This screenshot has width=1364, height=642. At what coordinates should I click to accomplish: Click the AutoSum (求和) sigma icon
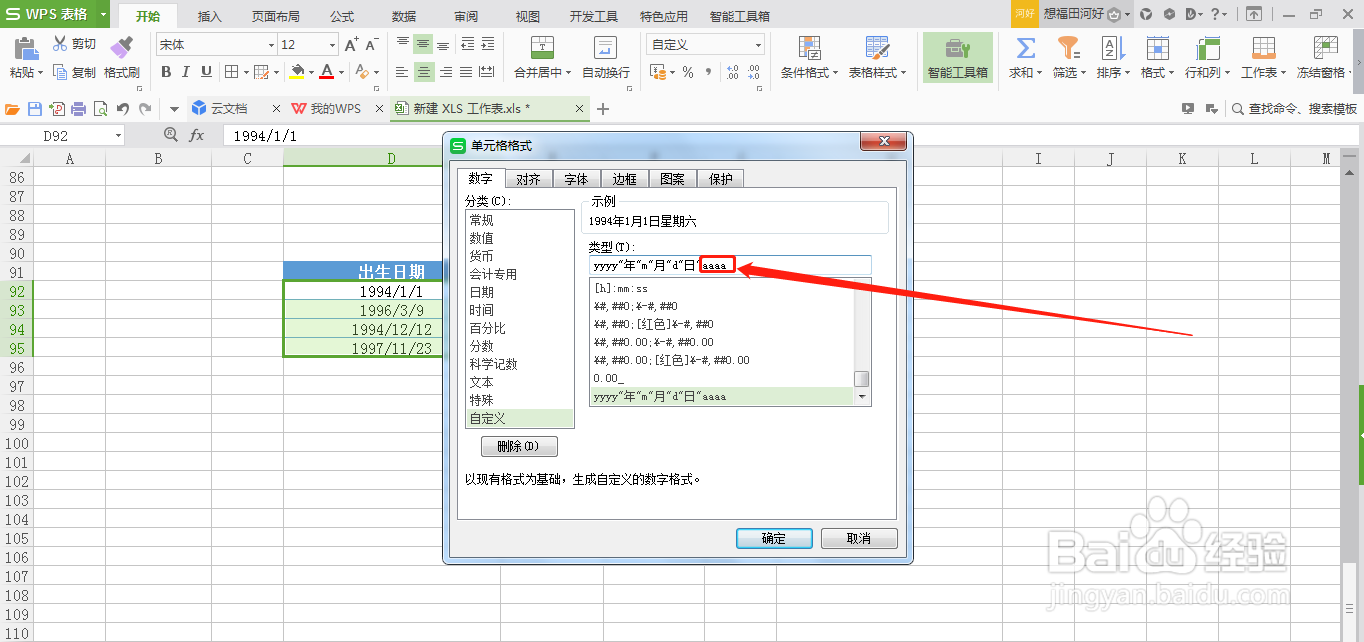[x=1025, y=47]
